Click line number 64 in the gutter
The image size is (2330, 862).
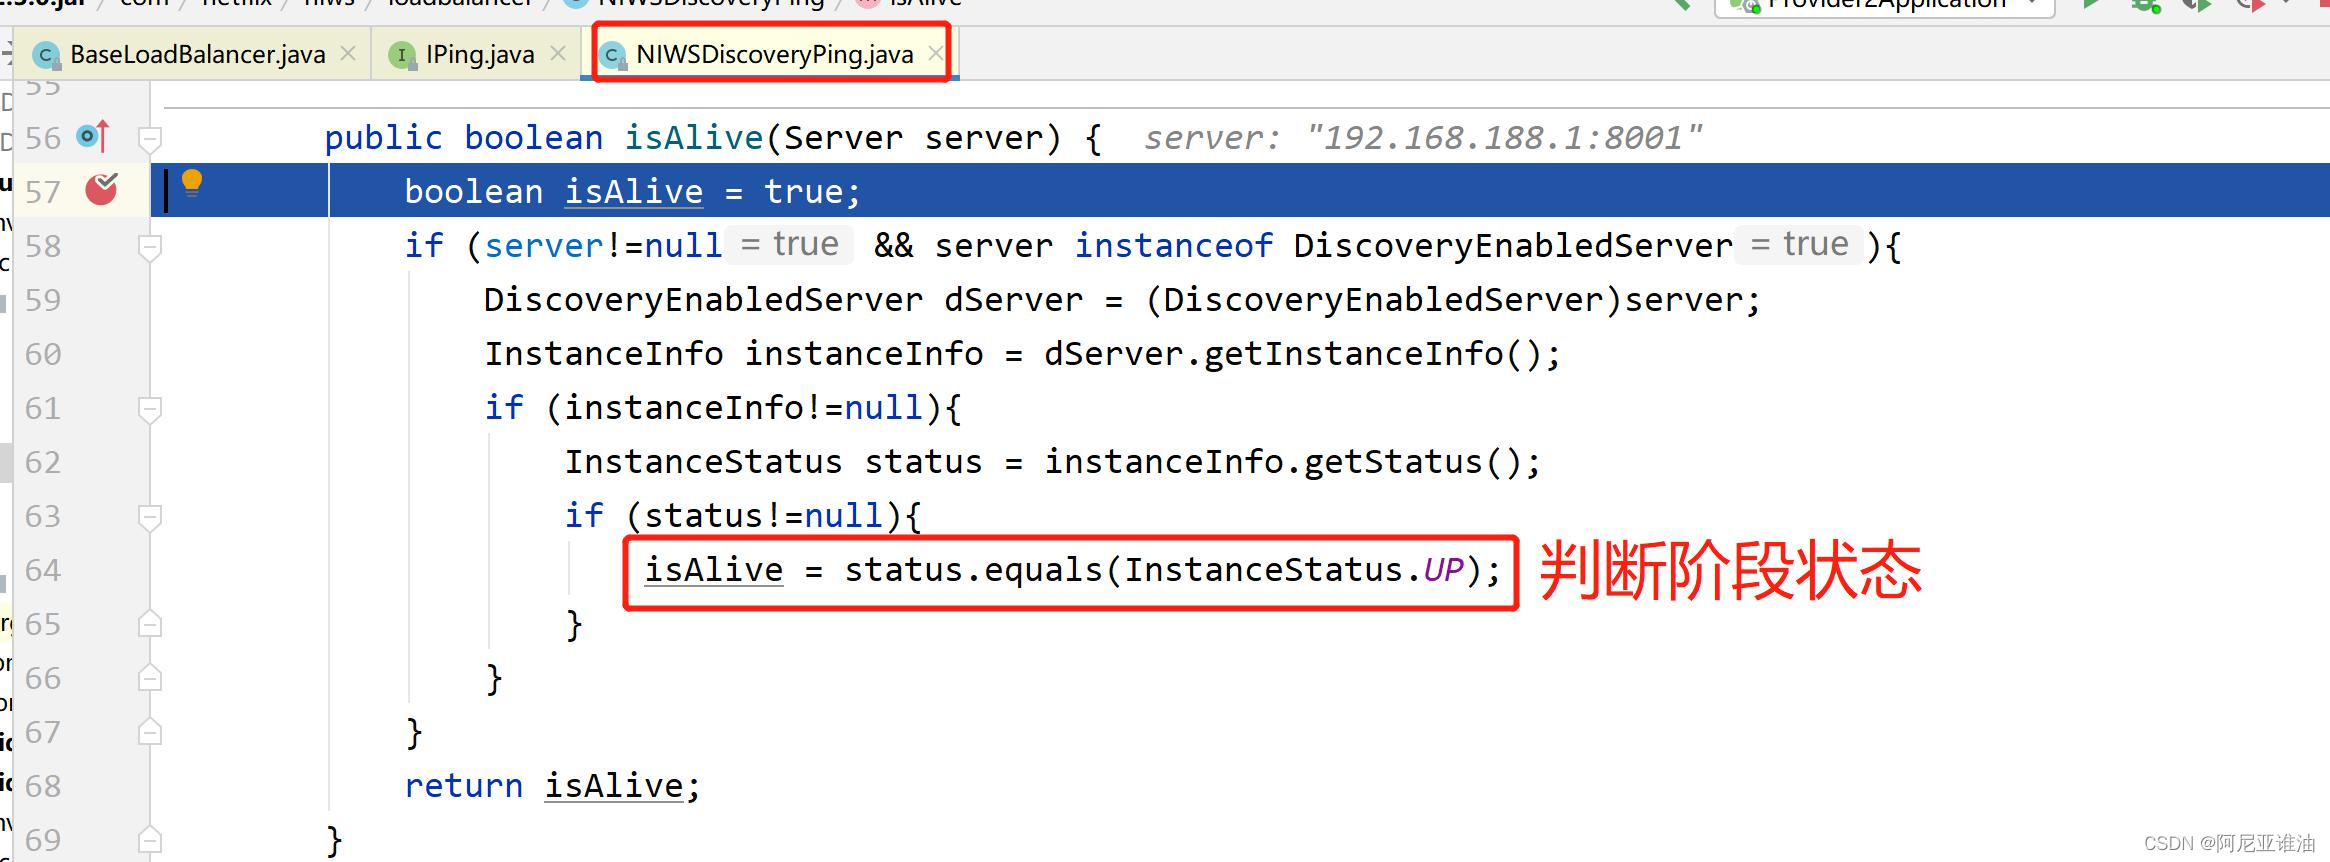(43, 570)
